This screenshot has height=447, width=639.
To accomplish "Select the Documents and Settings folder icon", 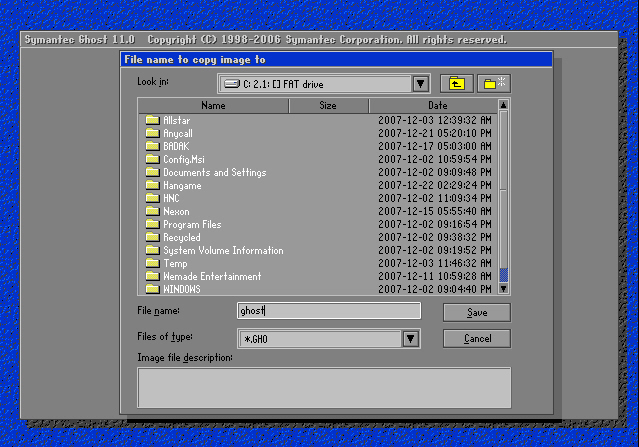I will click(x=152, y=172).
